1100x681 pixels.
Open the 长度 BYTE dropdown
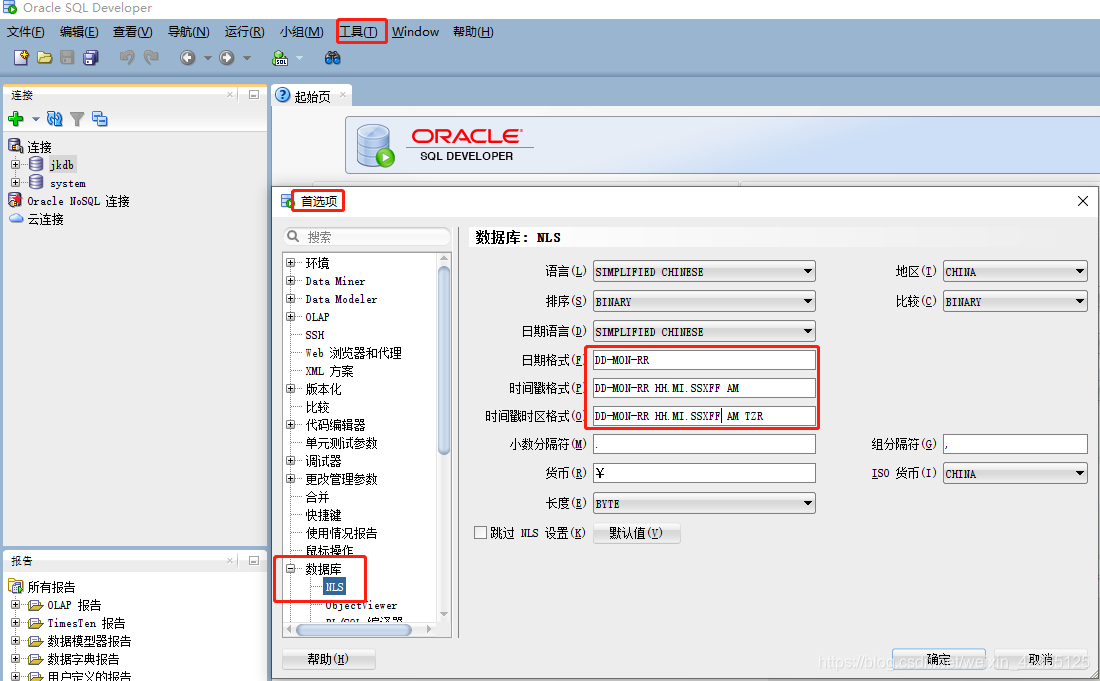click(704, 503)
